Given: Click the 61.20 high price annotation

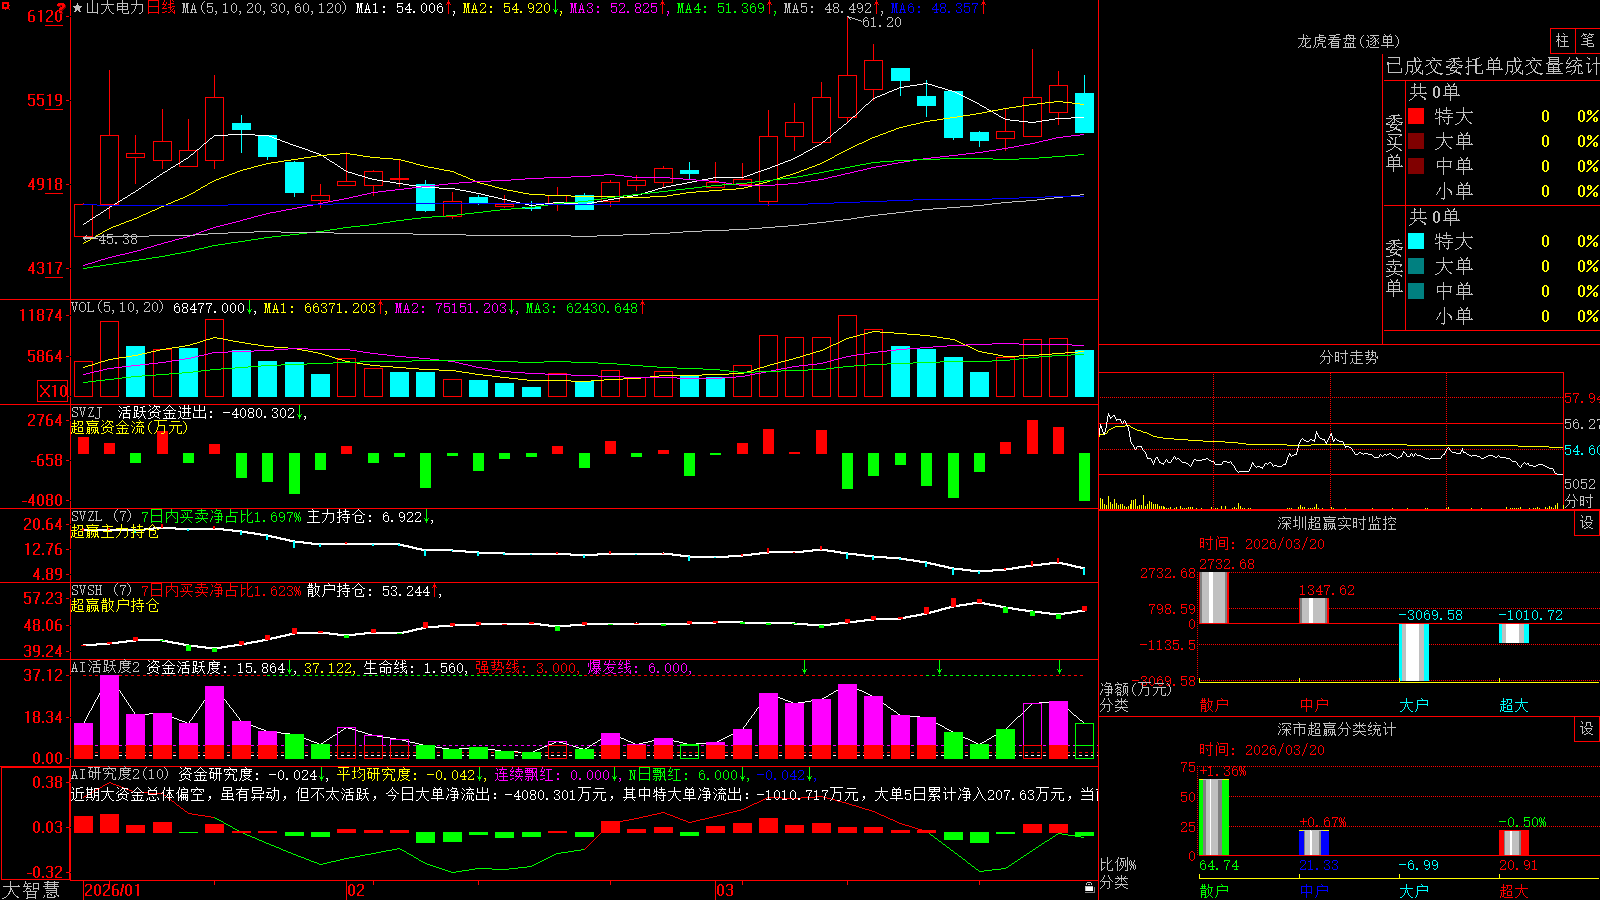Looking at the screenshot, I should tap(881, 22).
